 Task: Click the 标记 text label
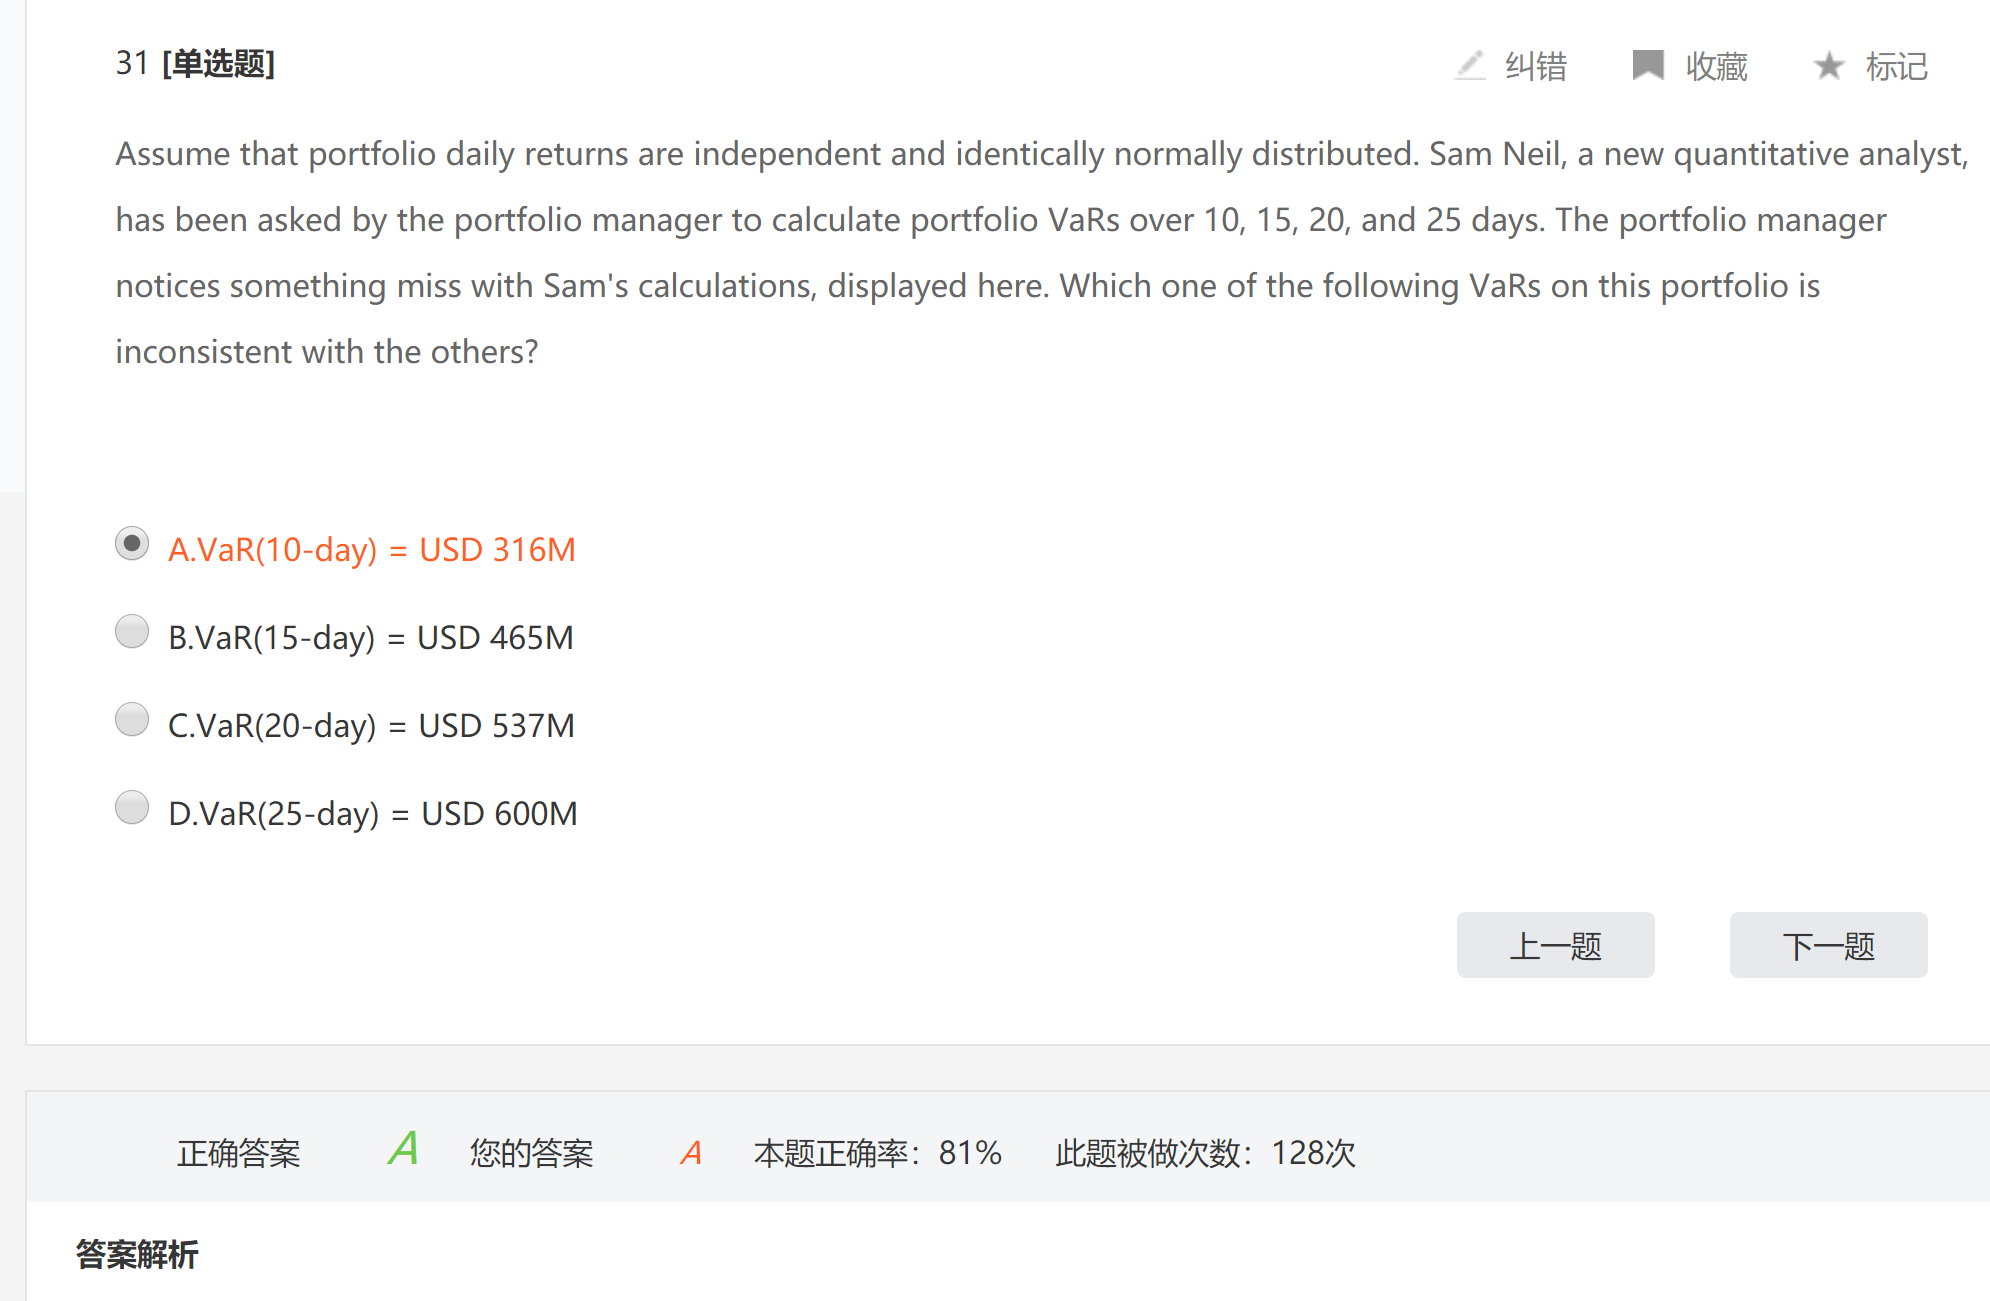(x=1896, y=67)
